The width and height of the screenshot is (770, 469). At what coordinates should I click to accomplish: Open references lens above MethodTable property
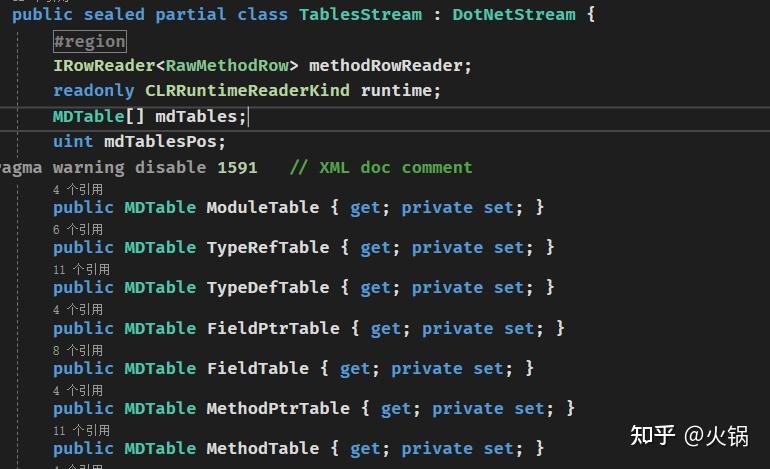(81, 430)
